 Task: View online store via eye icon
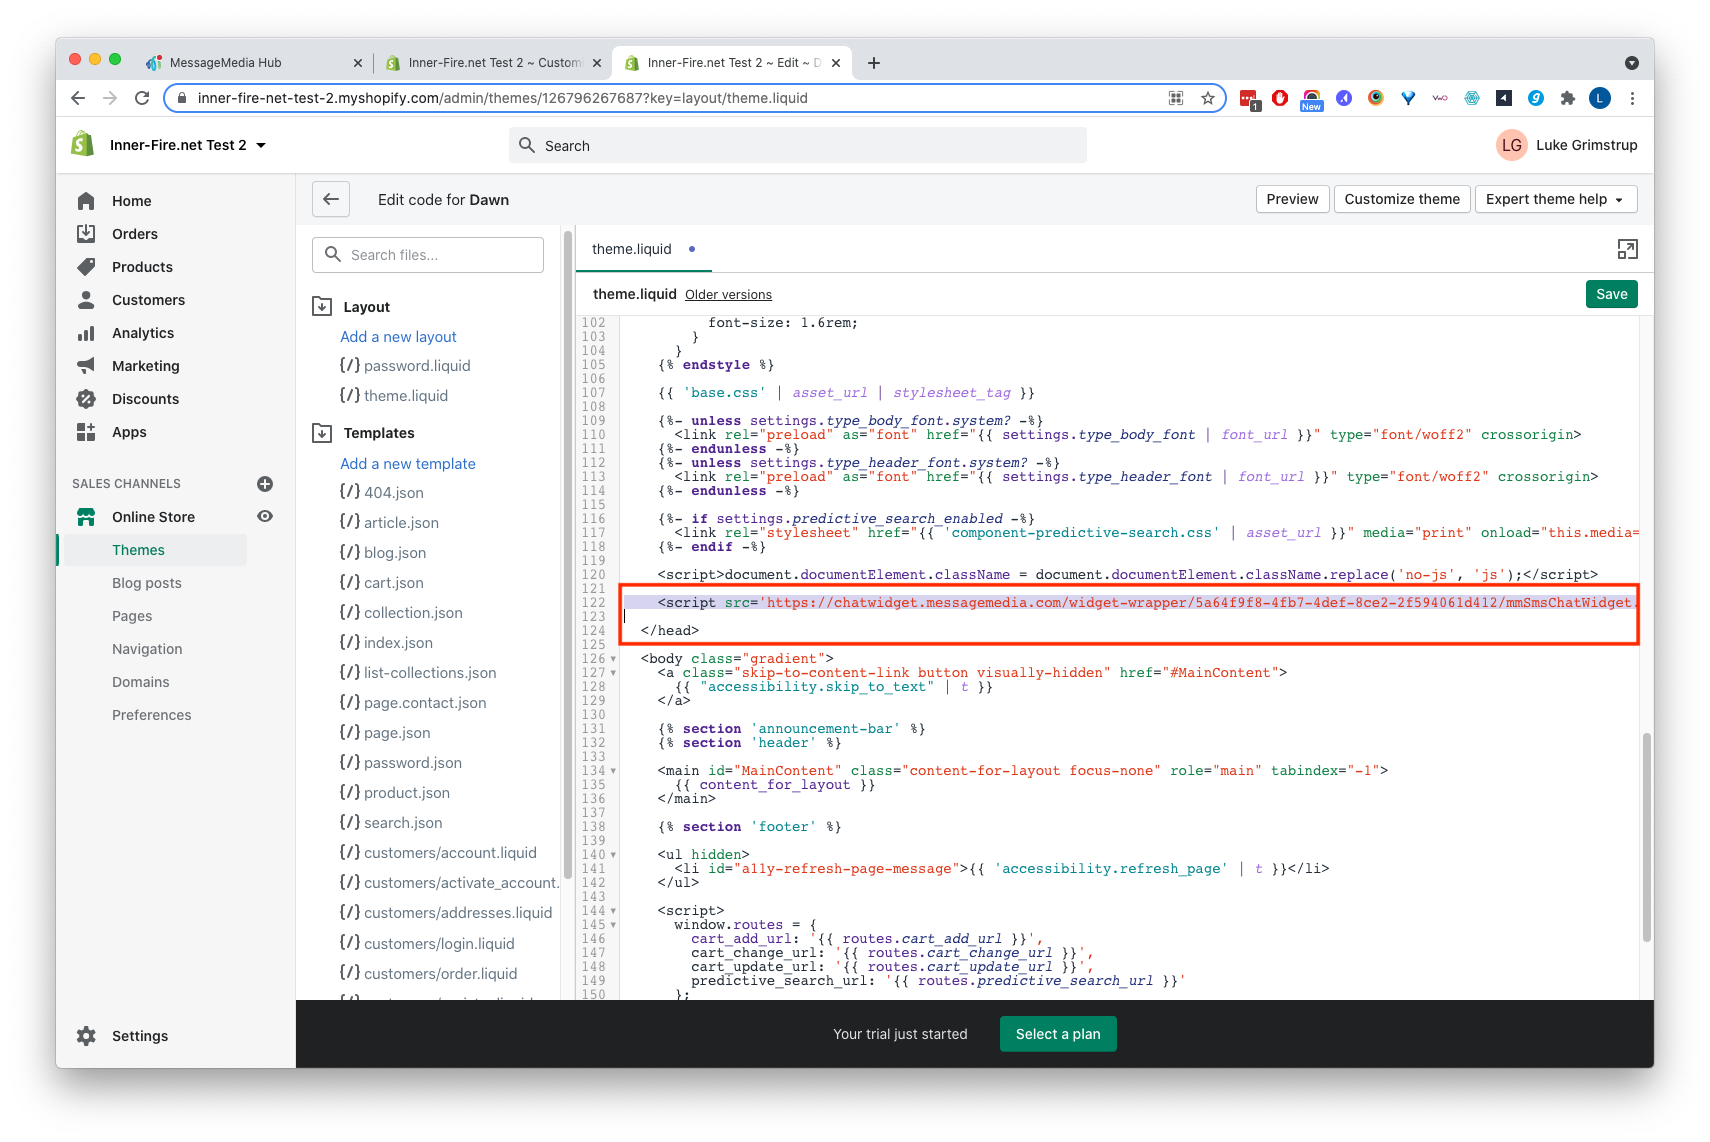point(265,517)
